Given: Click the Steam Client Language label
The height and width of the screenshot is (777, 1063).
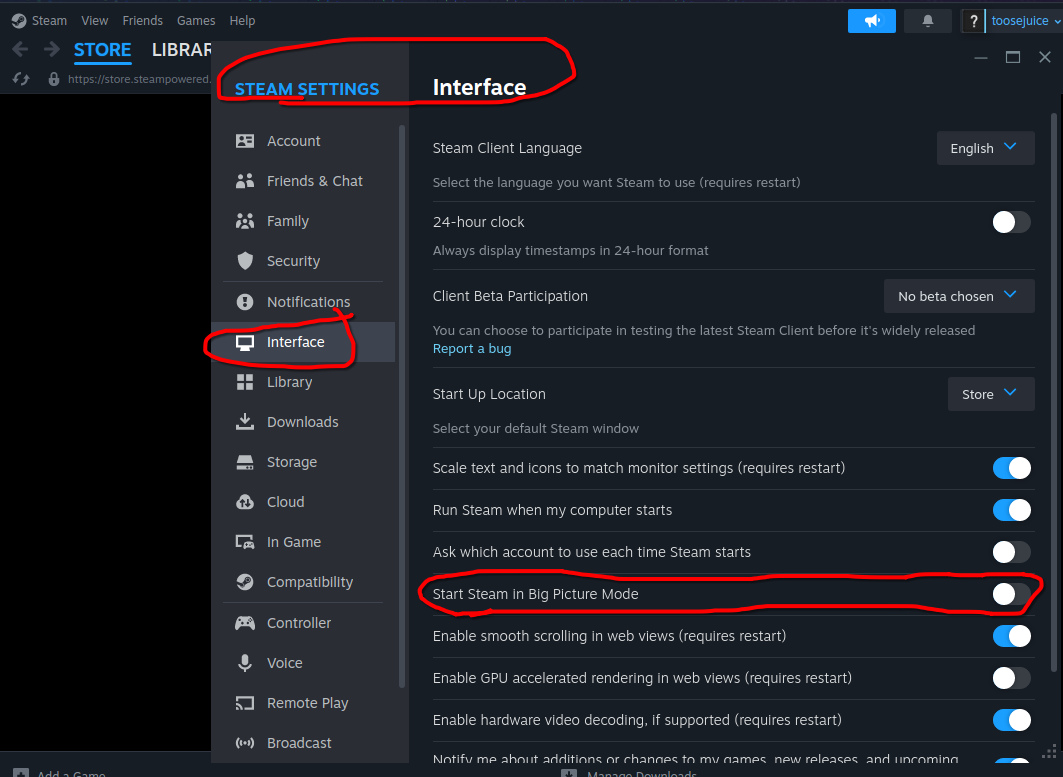Looking at the screenshot, I should (x=507, y=148).
